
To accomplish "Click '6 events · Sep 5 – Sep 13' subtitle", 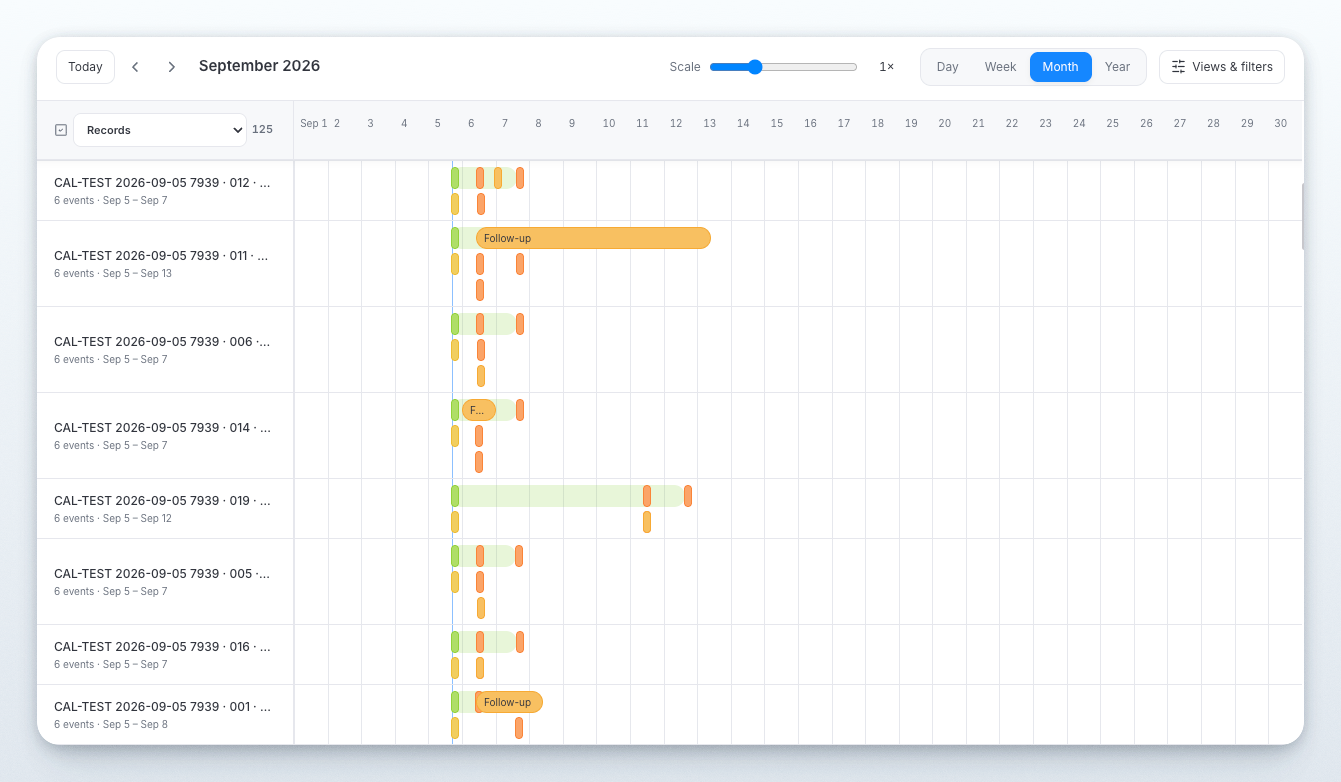I will pos(113,273).
